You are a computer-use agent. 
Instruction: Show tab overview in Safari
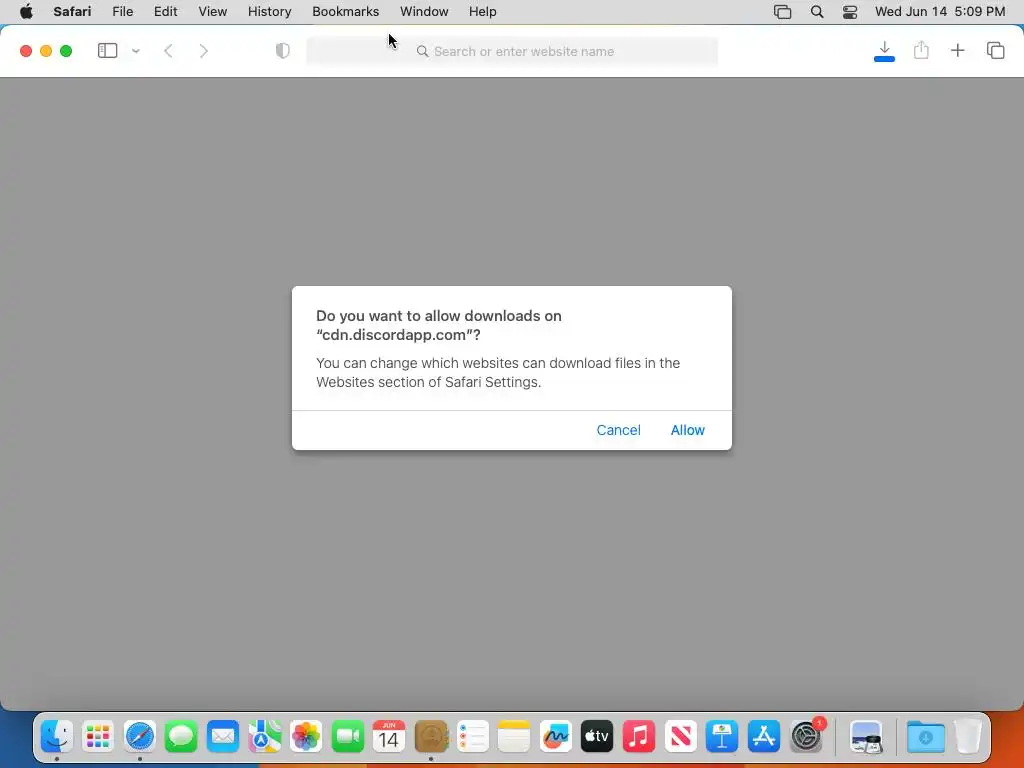[x=995, y=50]
